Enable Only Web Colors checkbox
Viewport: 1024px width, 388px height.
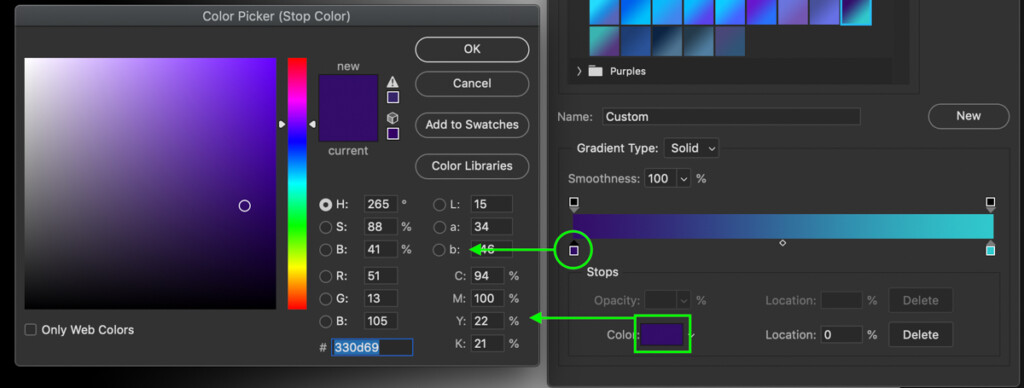click(31, 330)
